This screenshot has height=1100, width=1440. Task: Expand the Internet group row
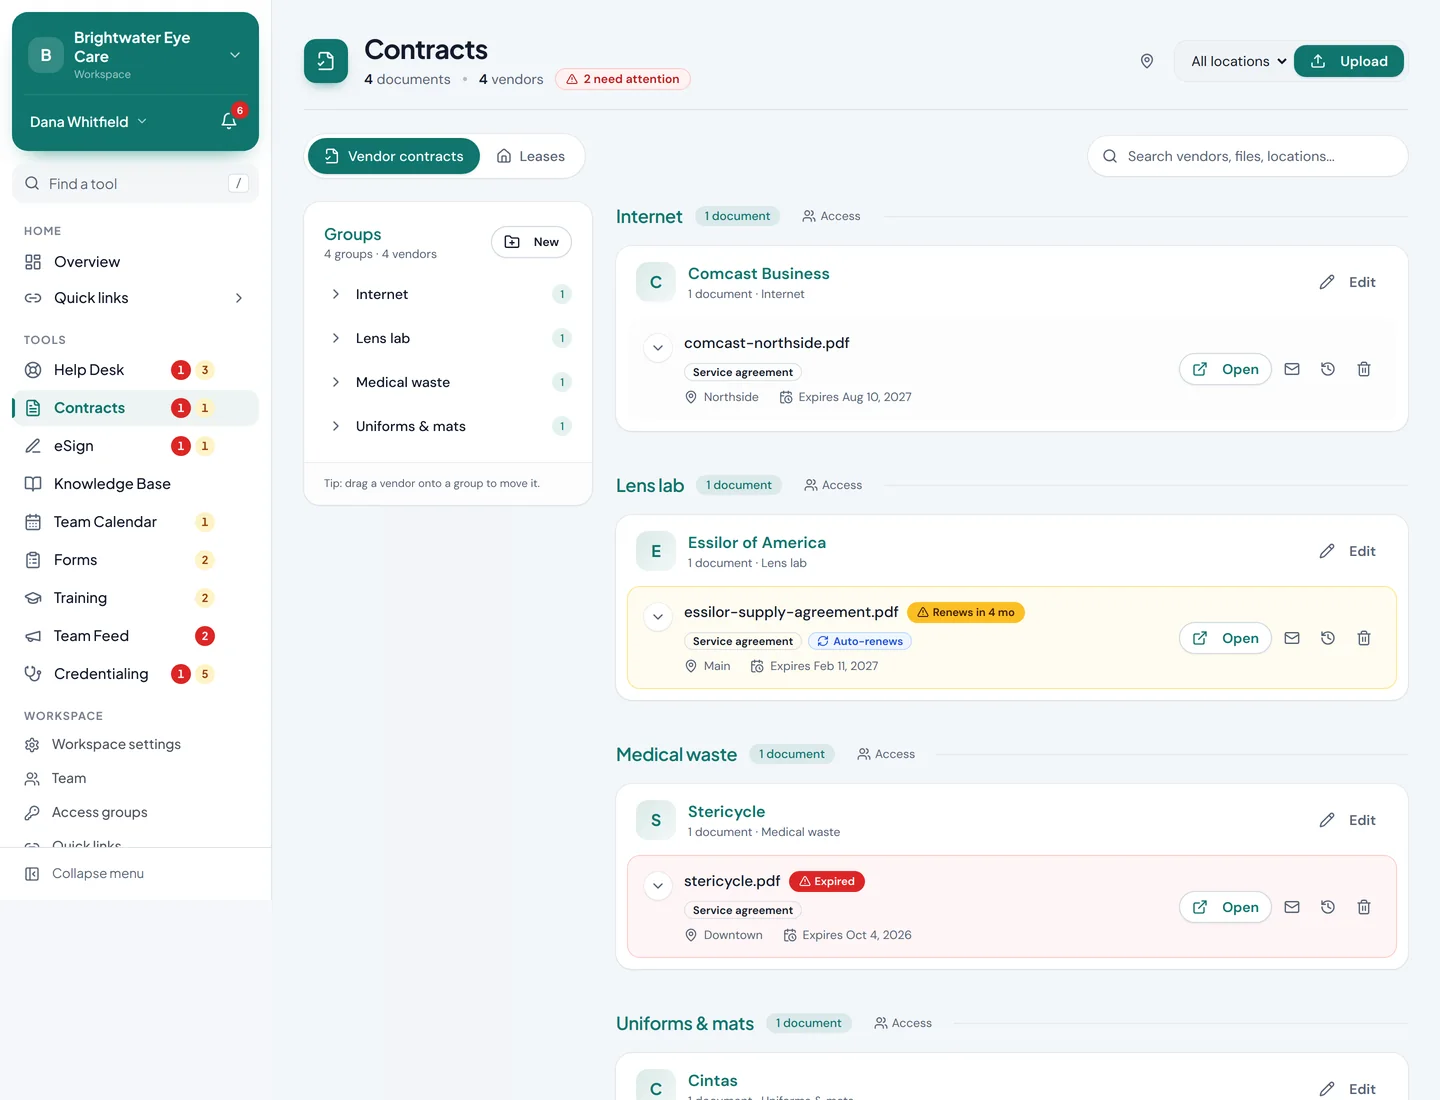(448, 294)
